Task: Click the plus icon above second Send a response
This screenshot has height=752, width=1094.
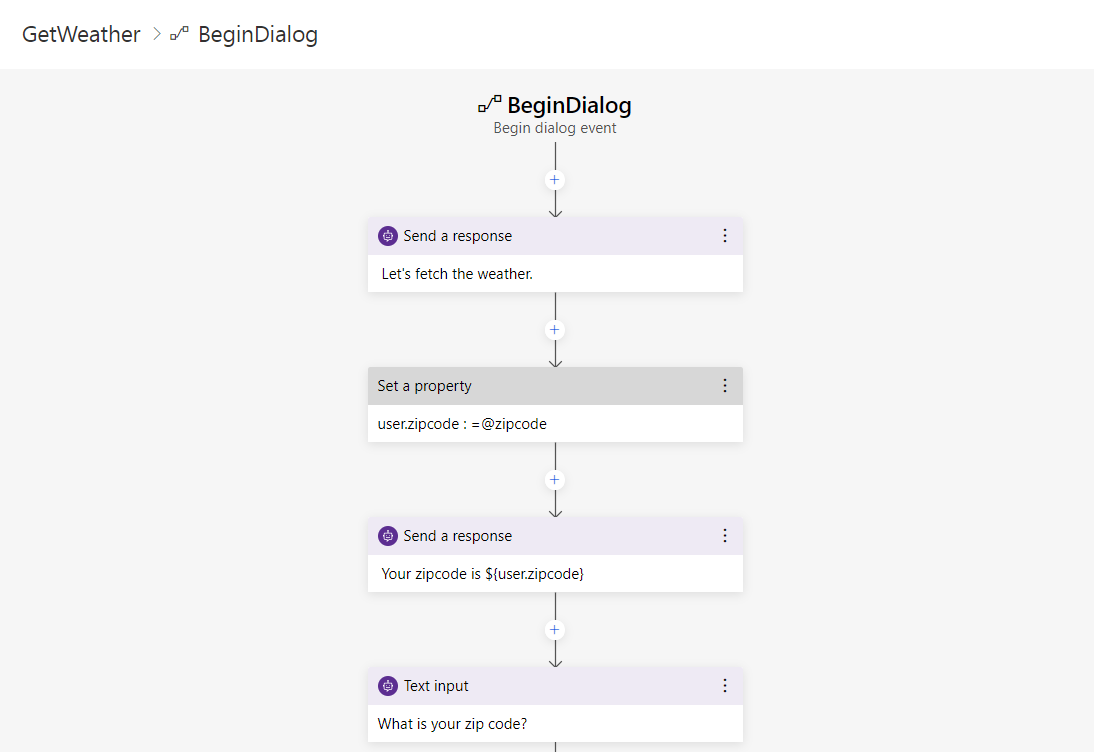Action: coord(555,479)
